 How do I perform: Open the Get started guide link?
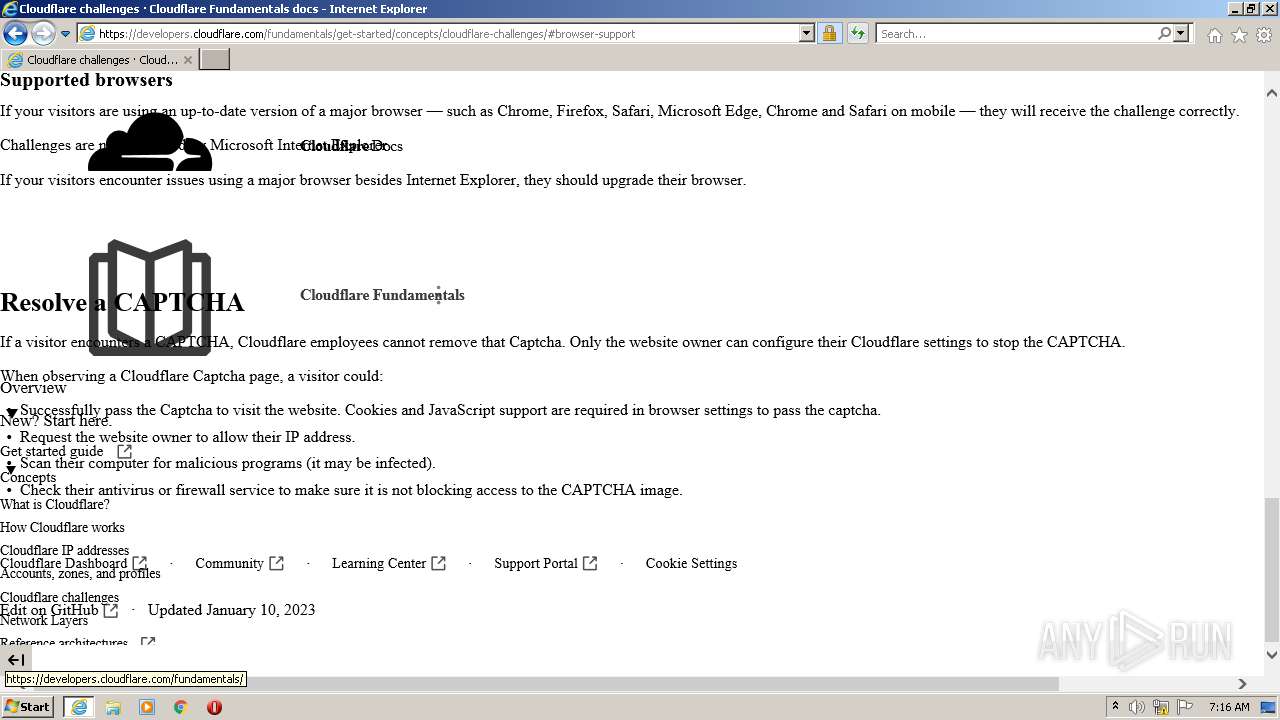[x=51, y=451]
